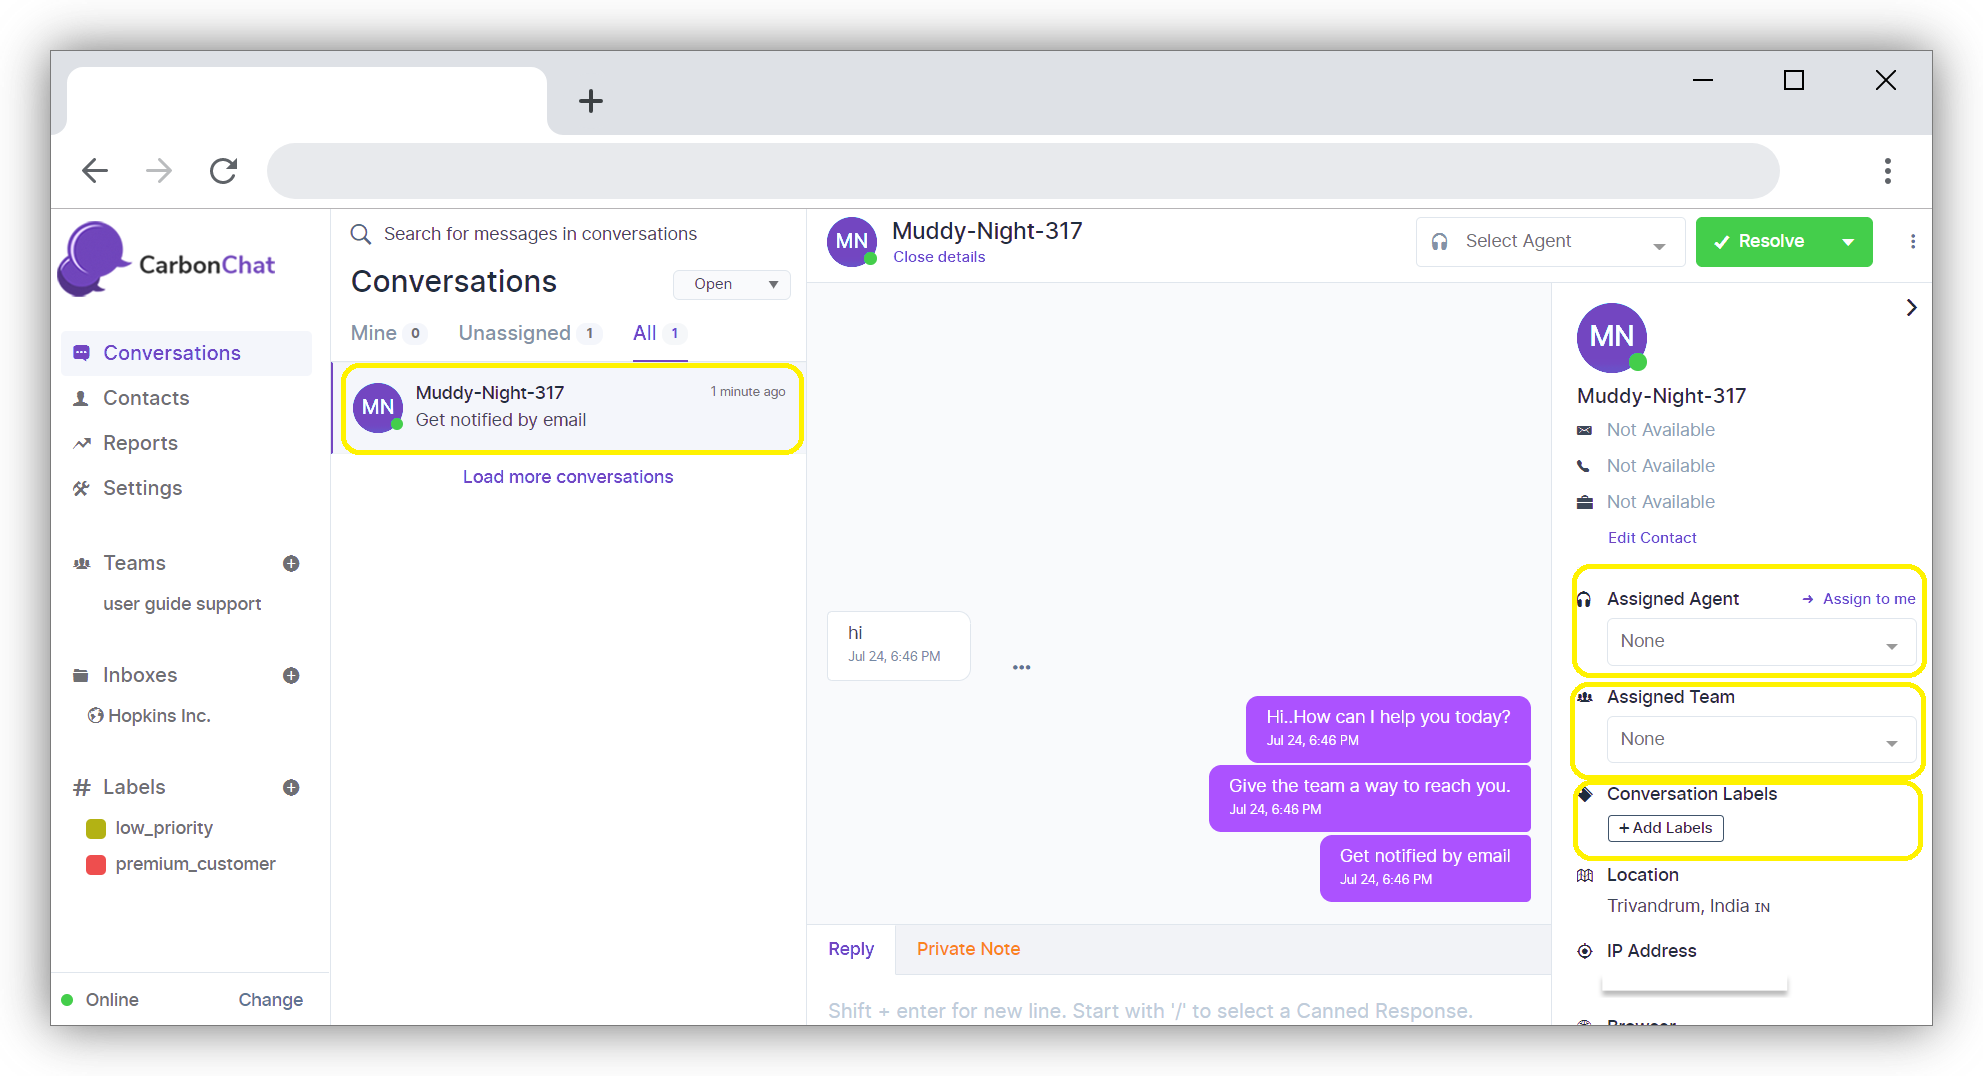Screen dimensions: 1983x1076
Task: Switch to the Private Note tab
Action: pos(967,949)
